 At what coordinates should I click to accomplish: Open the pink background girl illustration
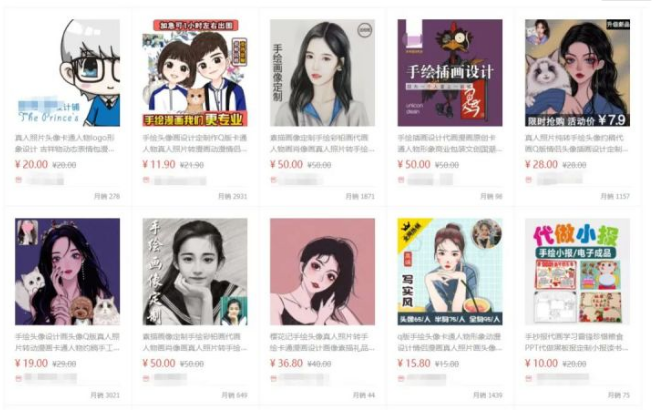click(x=322, y=271)
